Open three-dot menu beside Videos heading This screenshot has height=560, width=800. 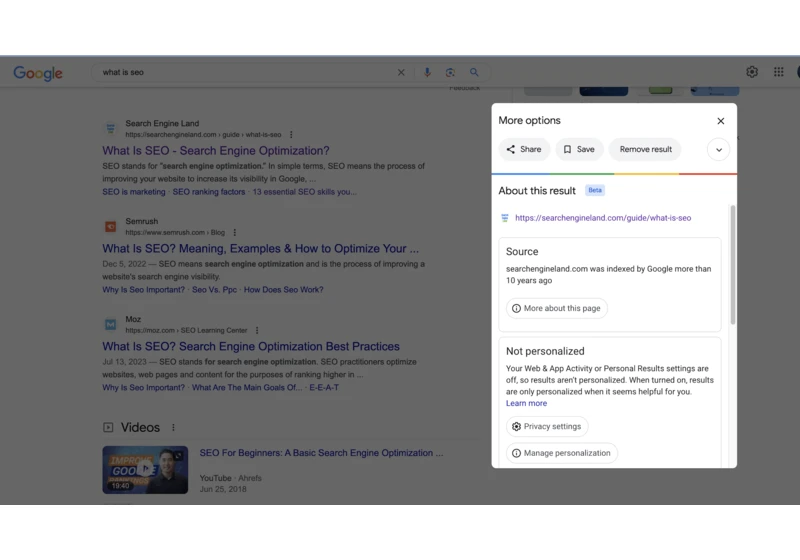click(x=173, y=427)
